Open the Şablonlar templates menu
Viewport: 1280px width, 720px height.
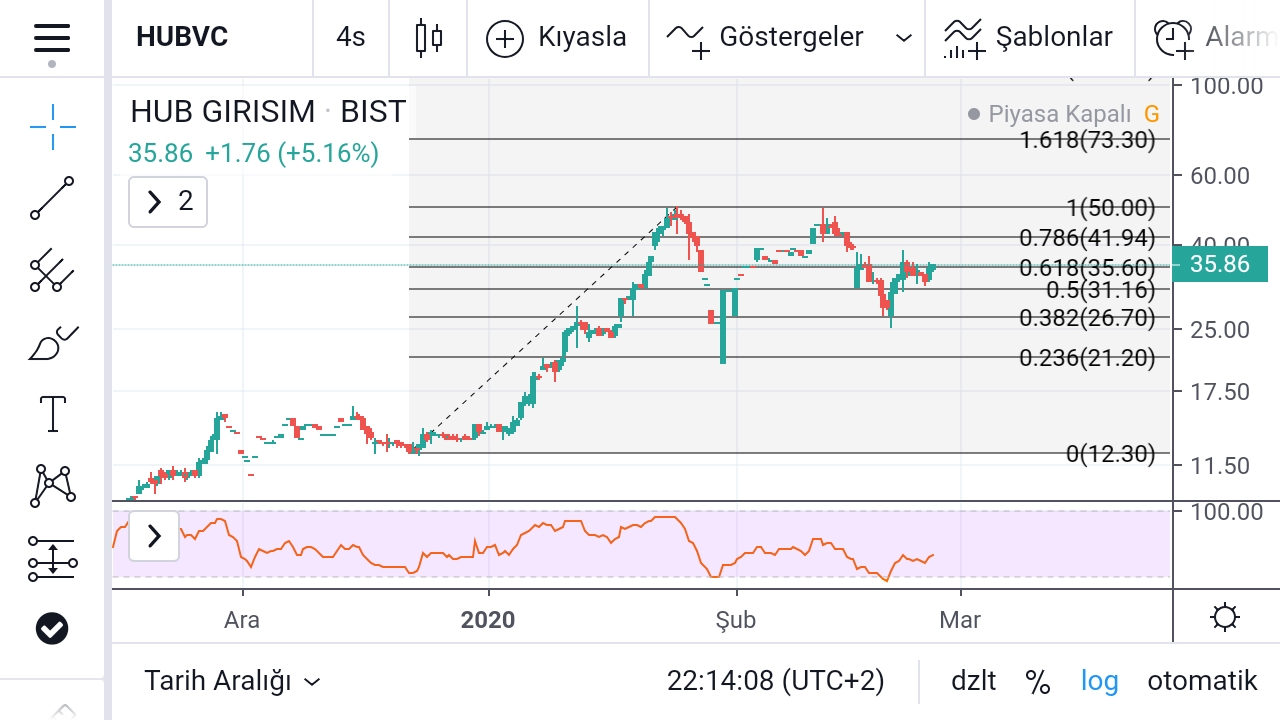(1029, 38)
